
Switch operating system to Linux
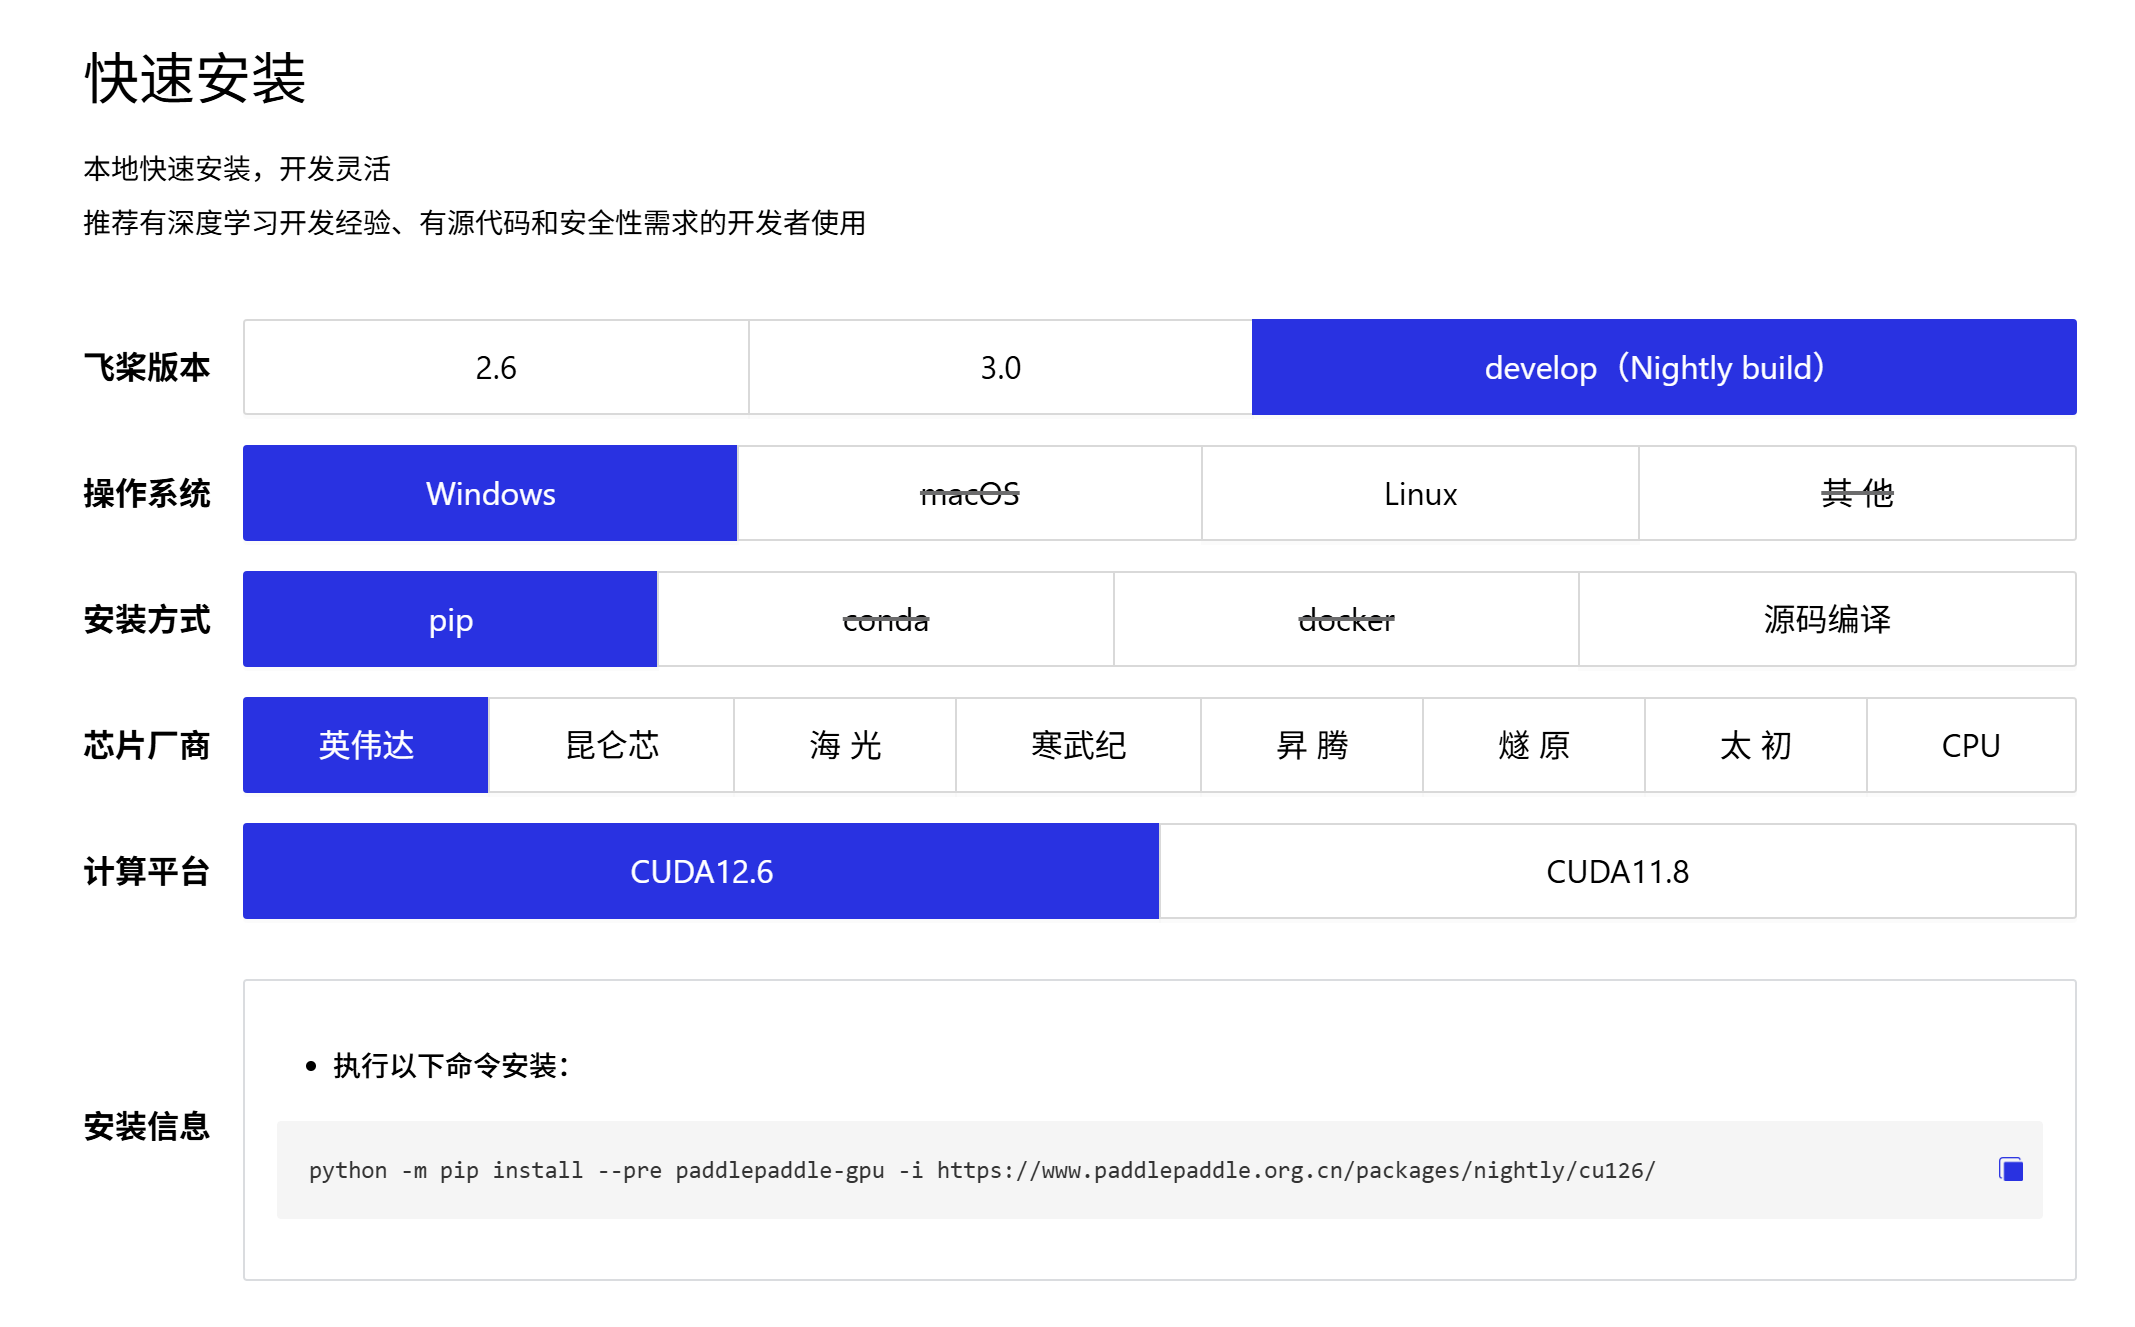tap(1420, 493)
